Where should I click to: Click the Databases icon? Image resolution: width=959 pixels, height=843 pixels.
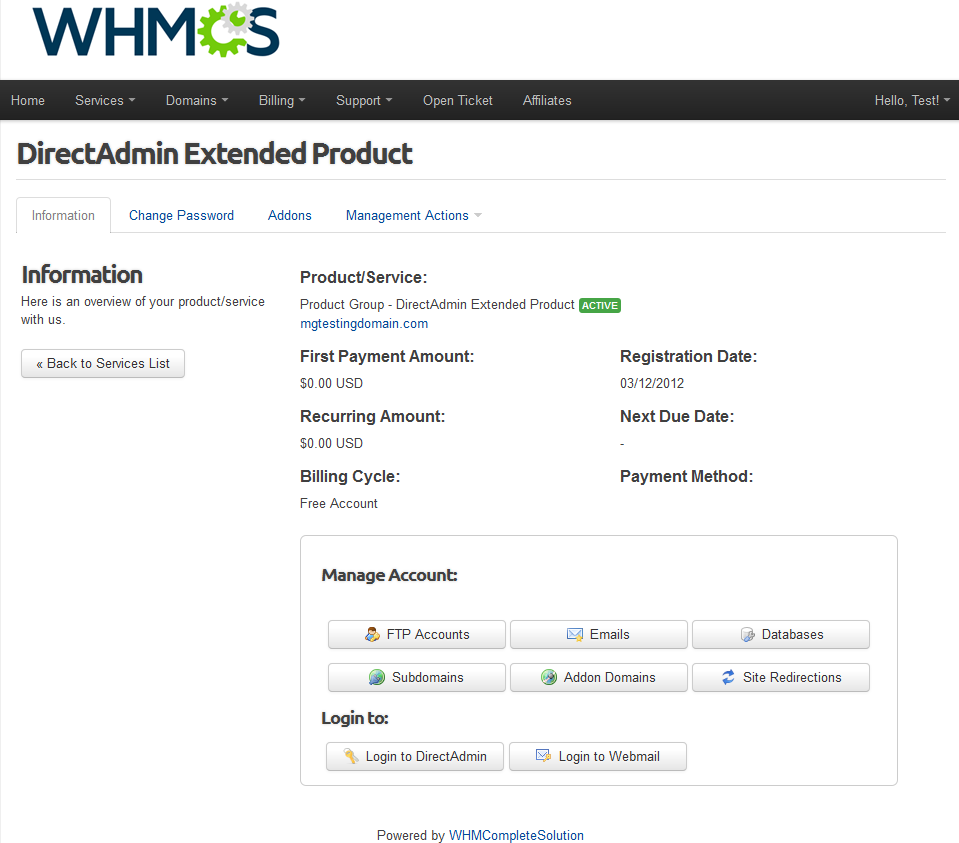click(x=747, y=635)
